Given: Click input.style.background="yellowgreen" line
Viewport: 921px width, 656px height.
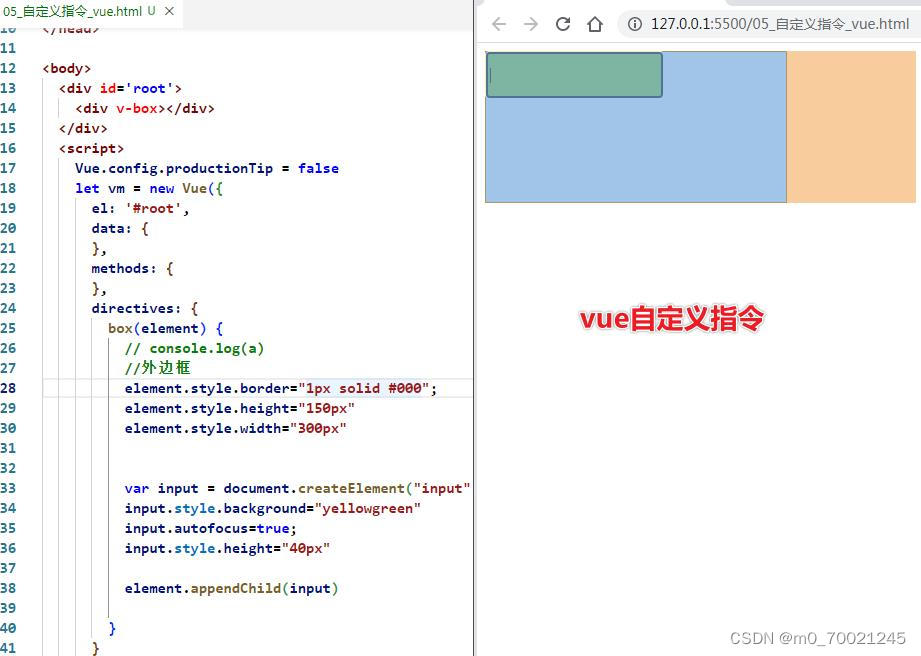Looking at the screenshot, I should point(273,508).
